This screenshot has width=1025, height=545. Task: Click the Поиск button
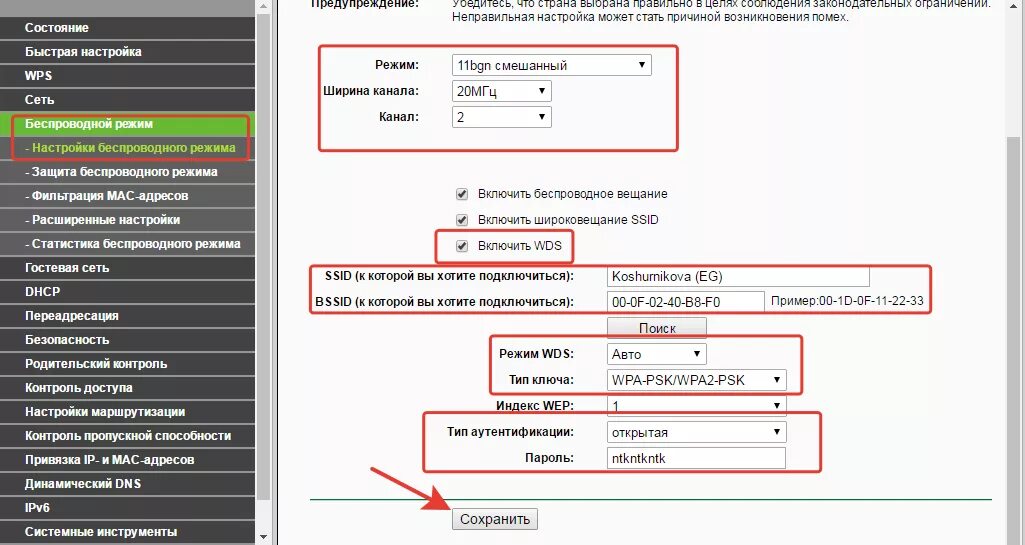[657, 327]
